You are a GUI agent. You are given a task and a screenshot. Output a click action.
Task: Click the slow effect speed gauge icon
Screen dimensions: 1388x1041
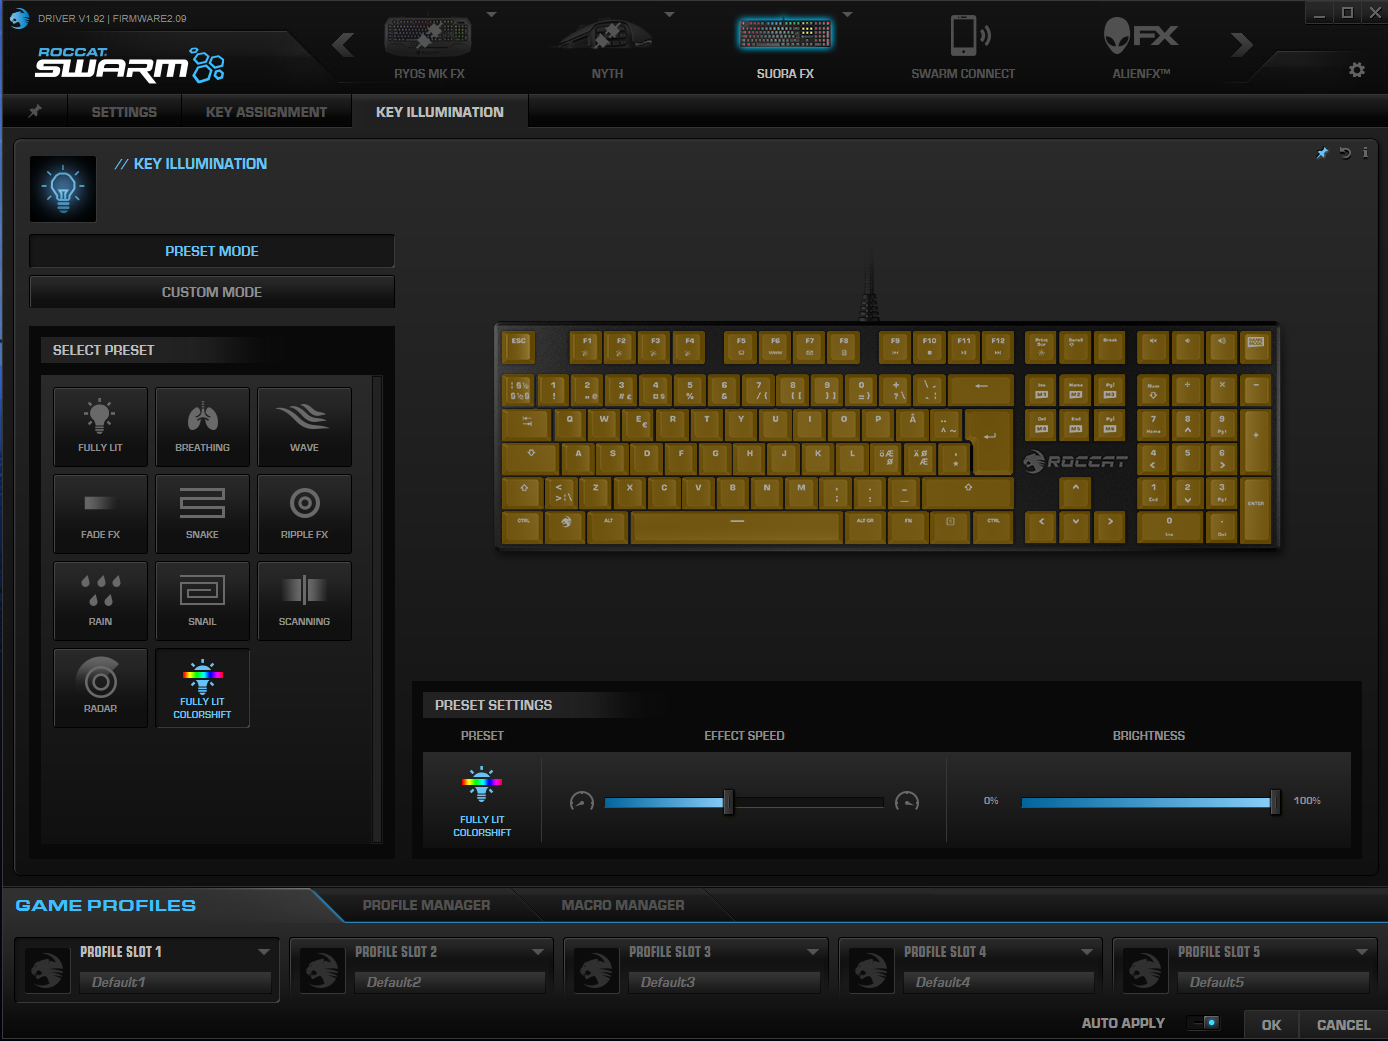tap(582, 801)
